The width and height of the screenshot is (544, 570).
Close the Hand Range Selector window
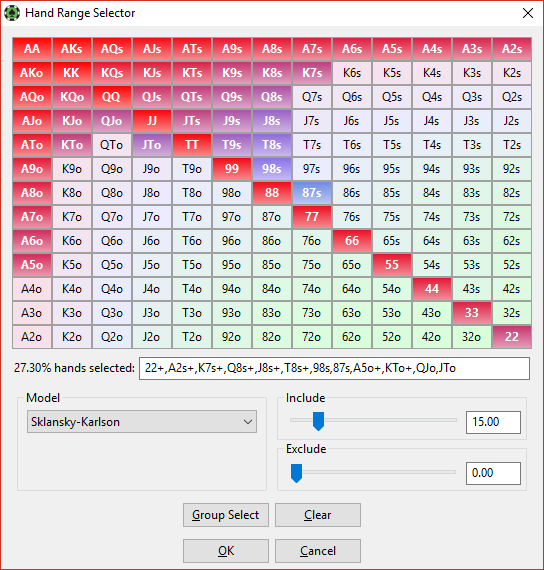[x=528, y=13]
